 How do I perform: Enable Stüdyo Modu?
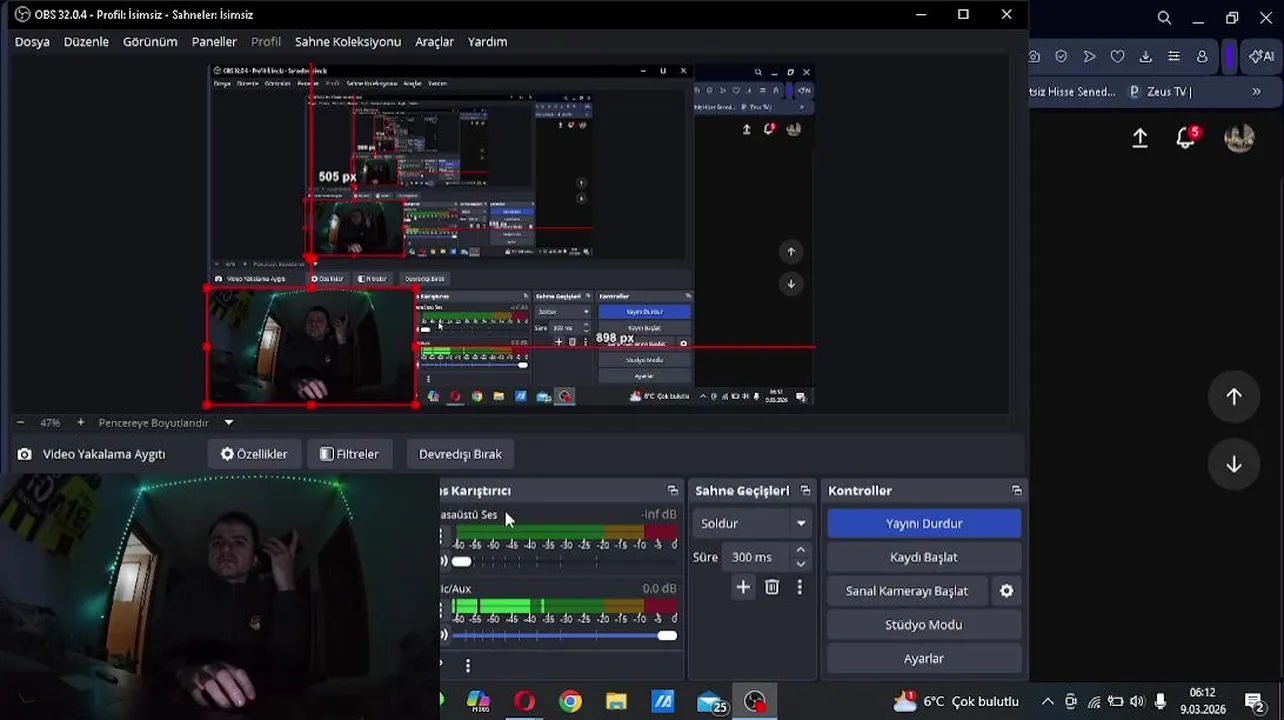pos(924,625)
